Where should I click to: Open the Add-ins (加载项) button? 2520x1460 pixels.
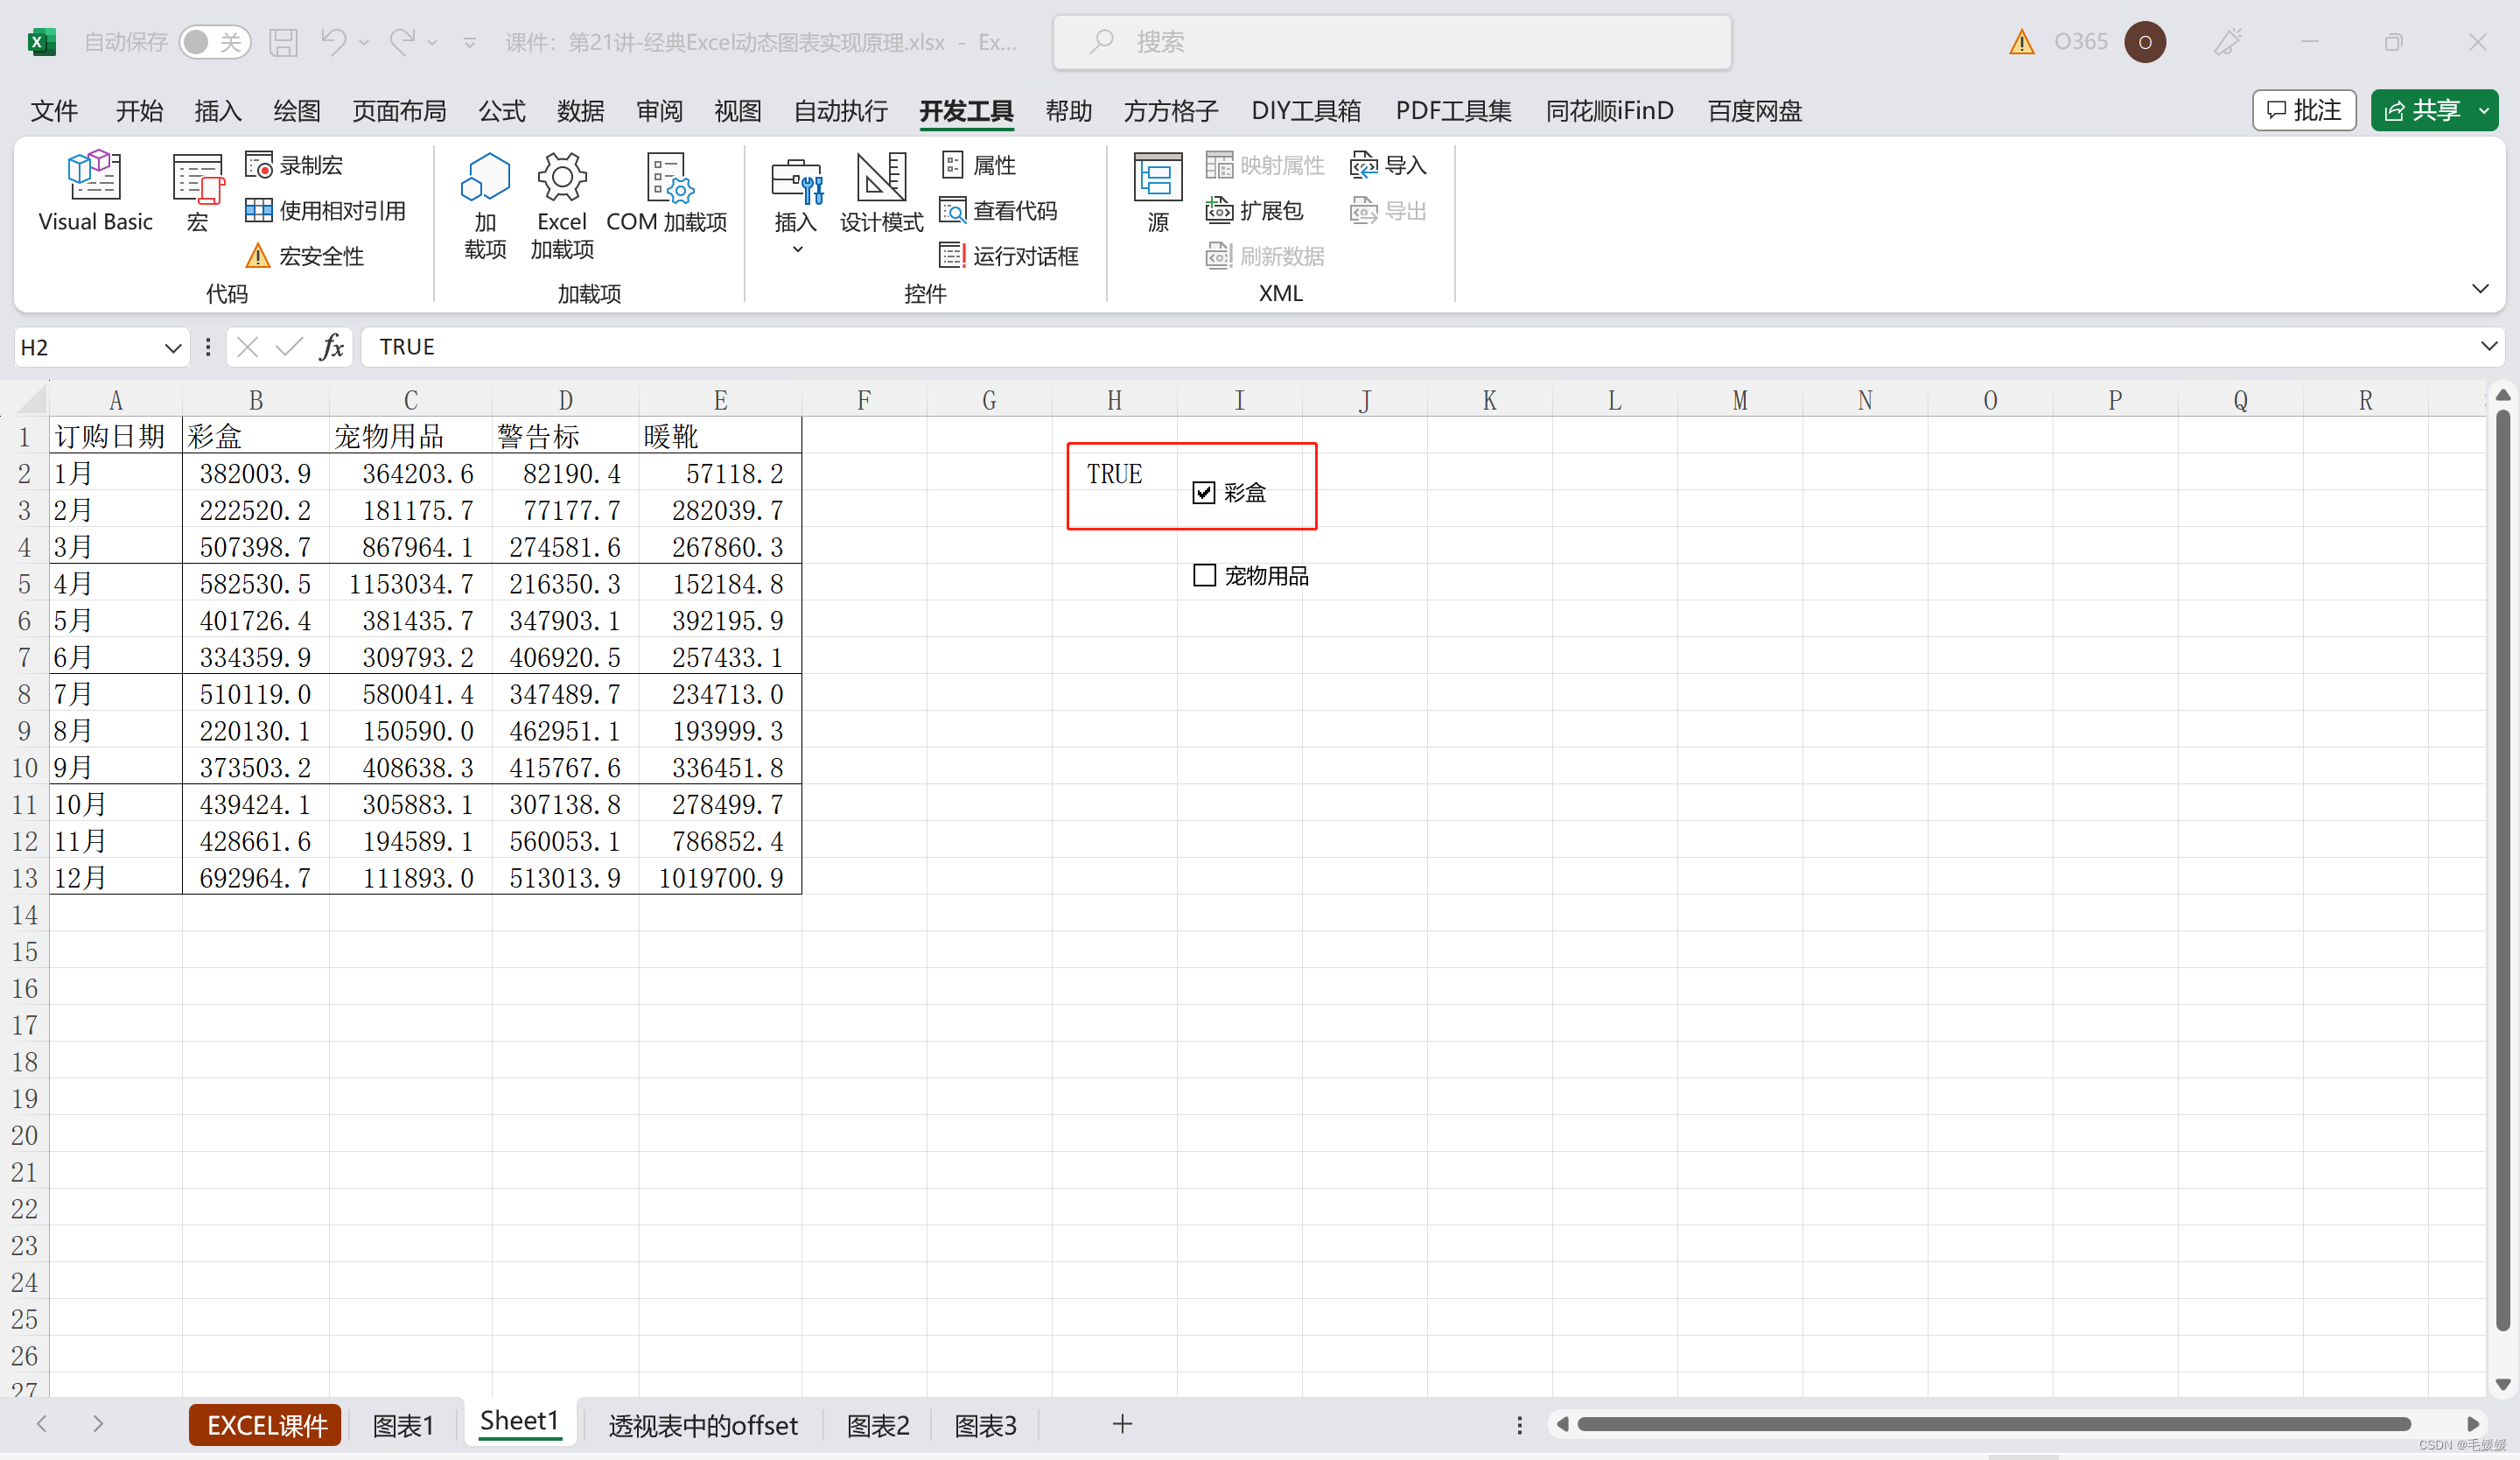tap(485, 206)
